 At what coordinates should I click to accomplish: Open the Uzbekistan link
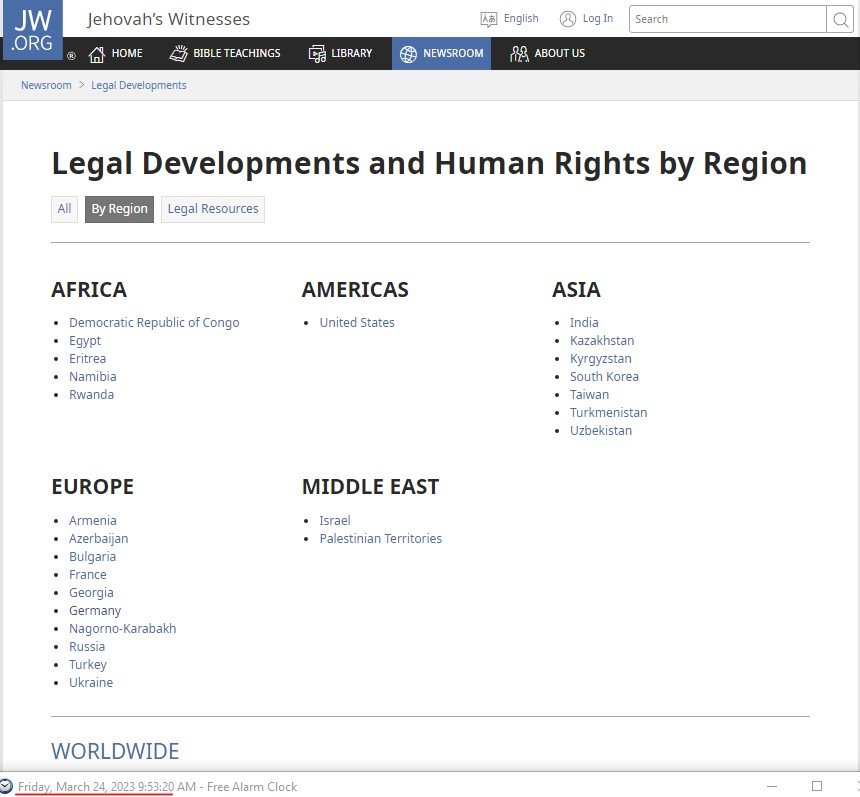[601, 431]
